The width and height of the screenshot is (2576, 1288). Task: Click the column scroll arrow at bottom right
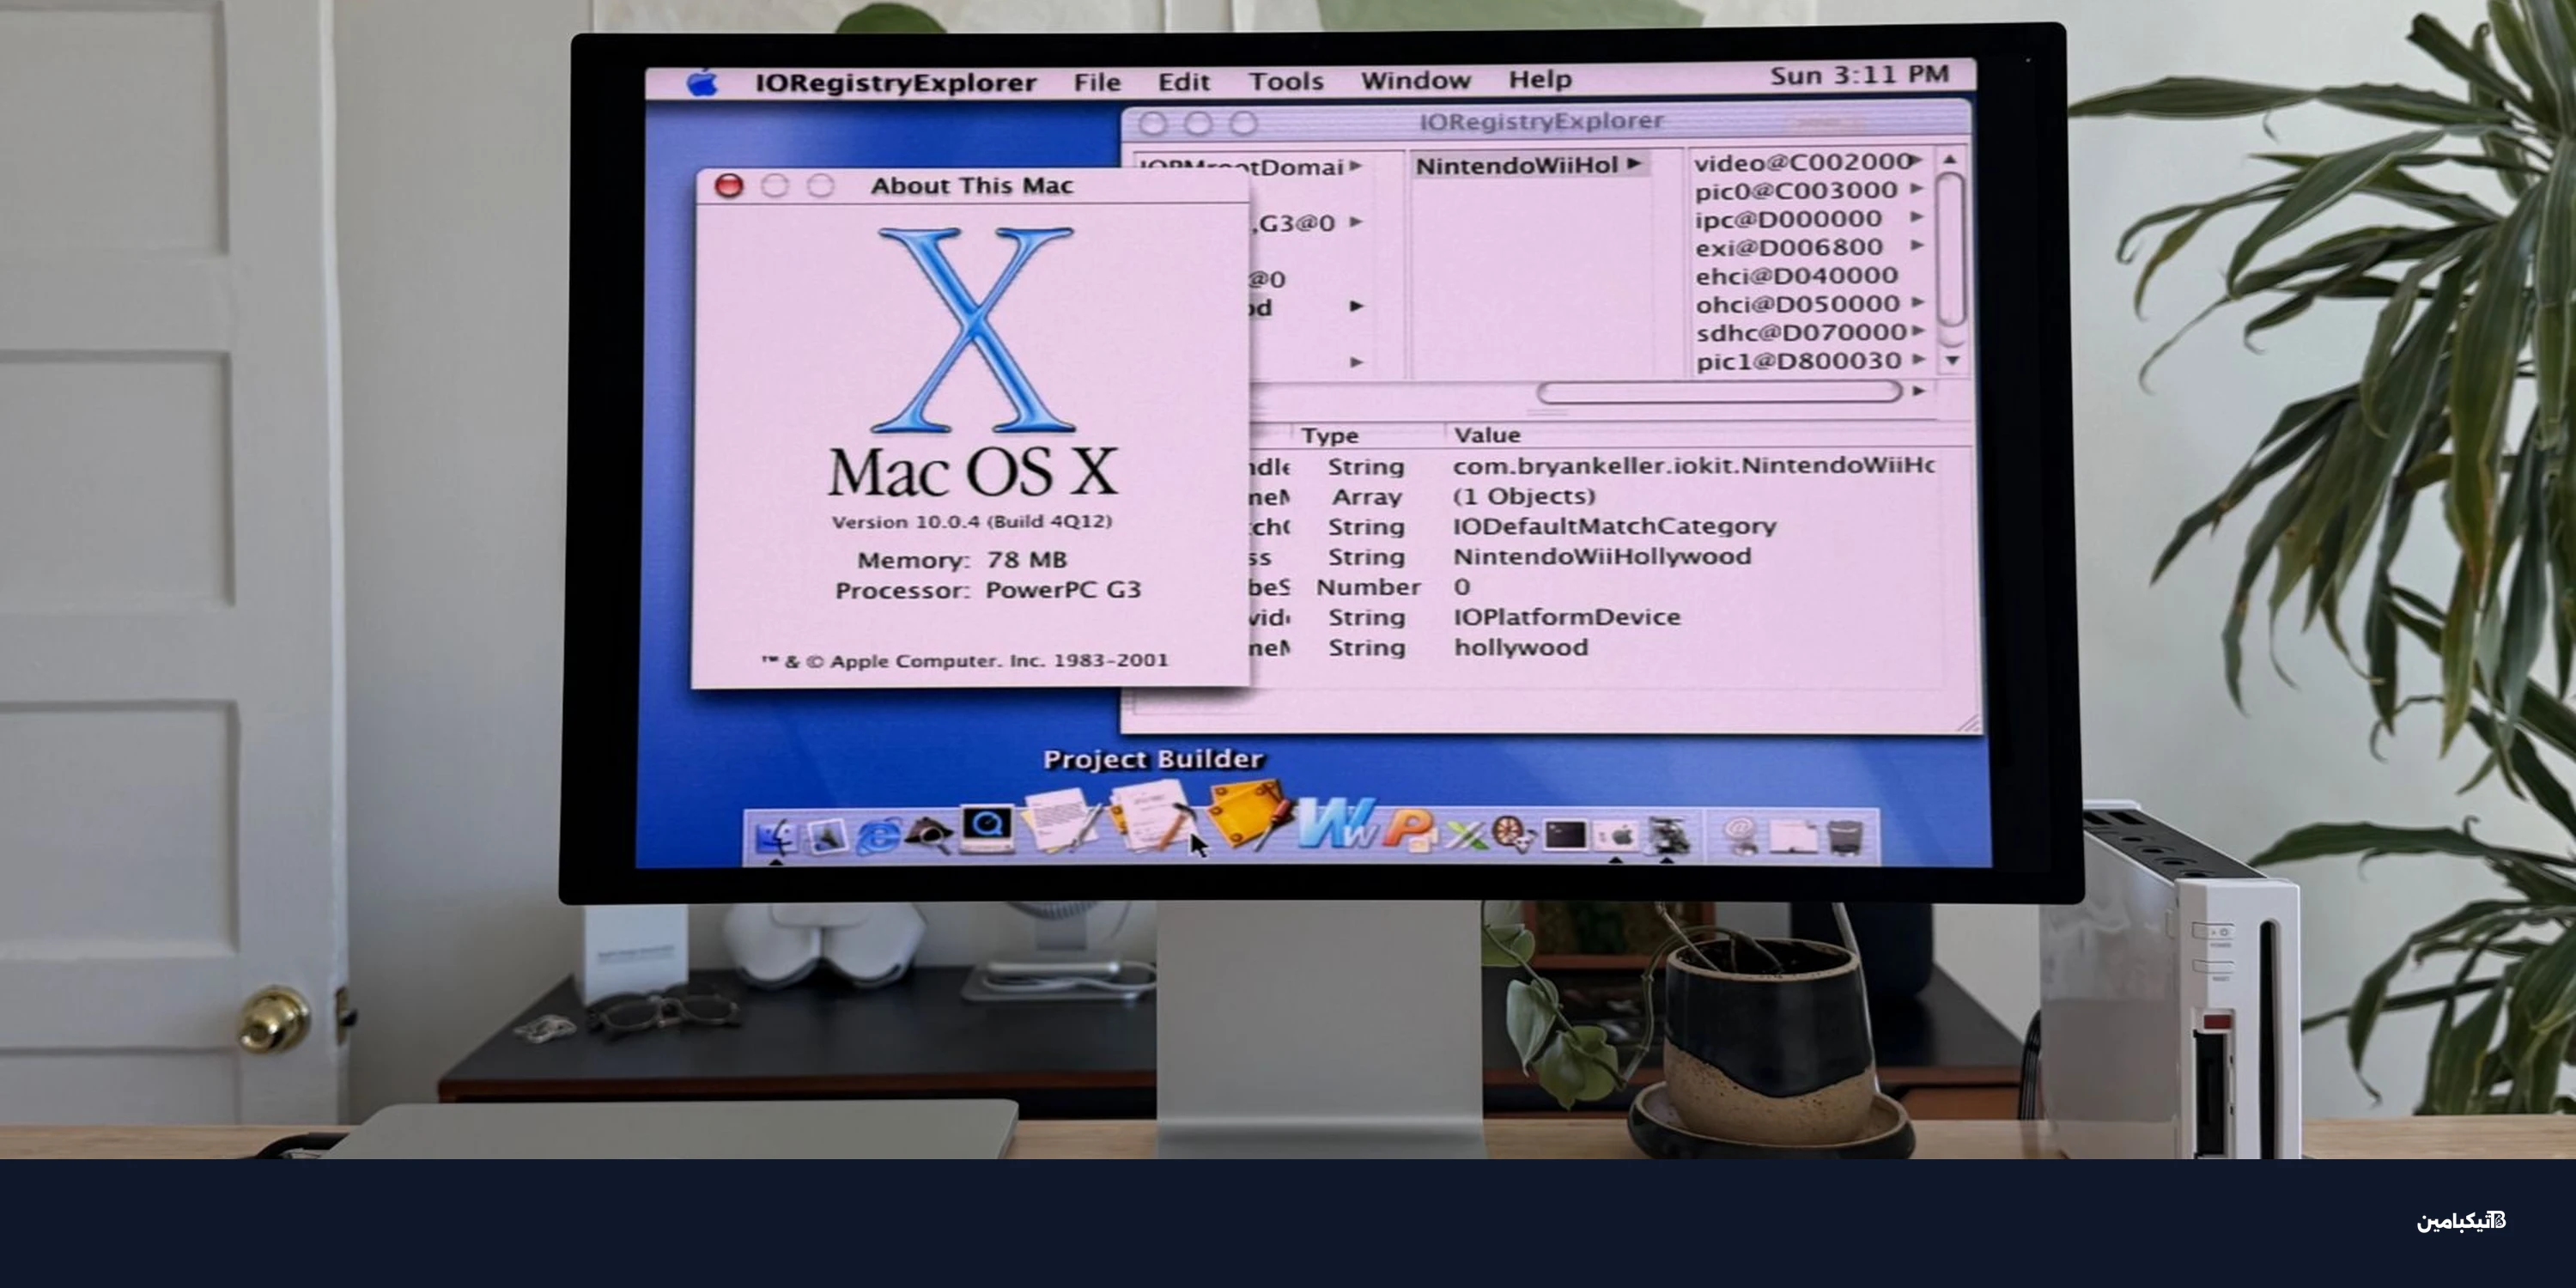(1920, 394)
